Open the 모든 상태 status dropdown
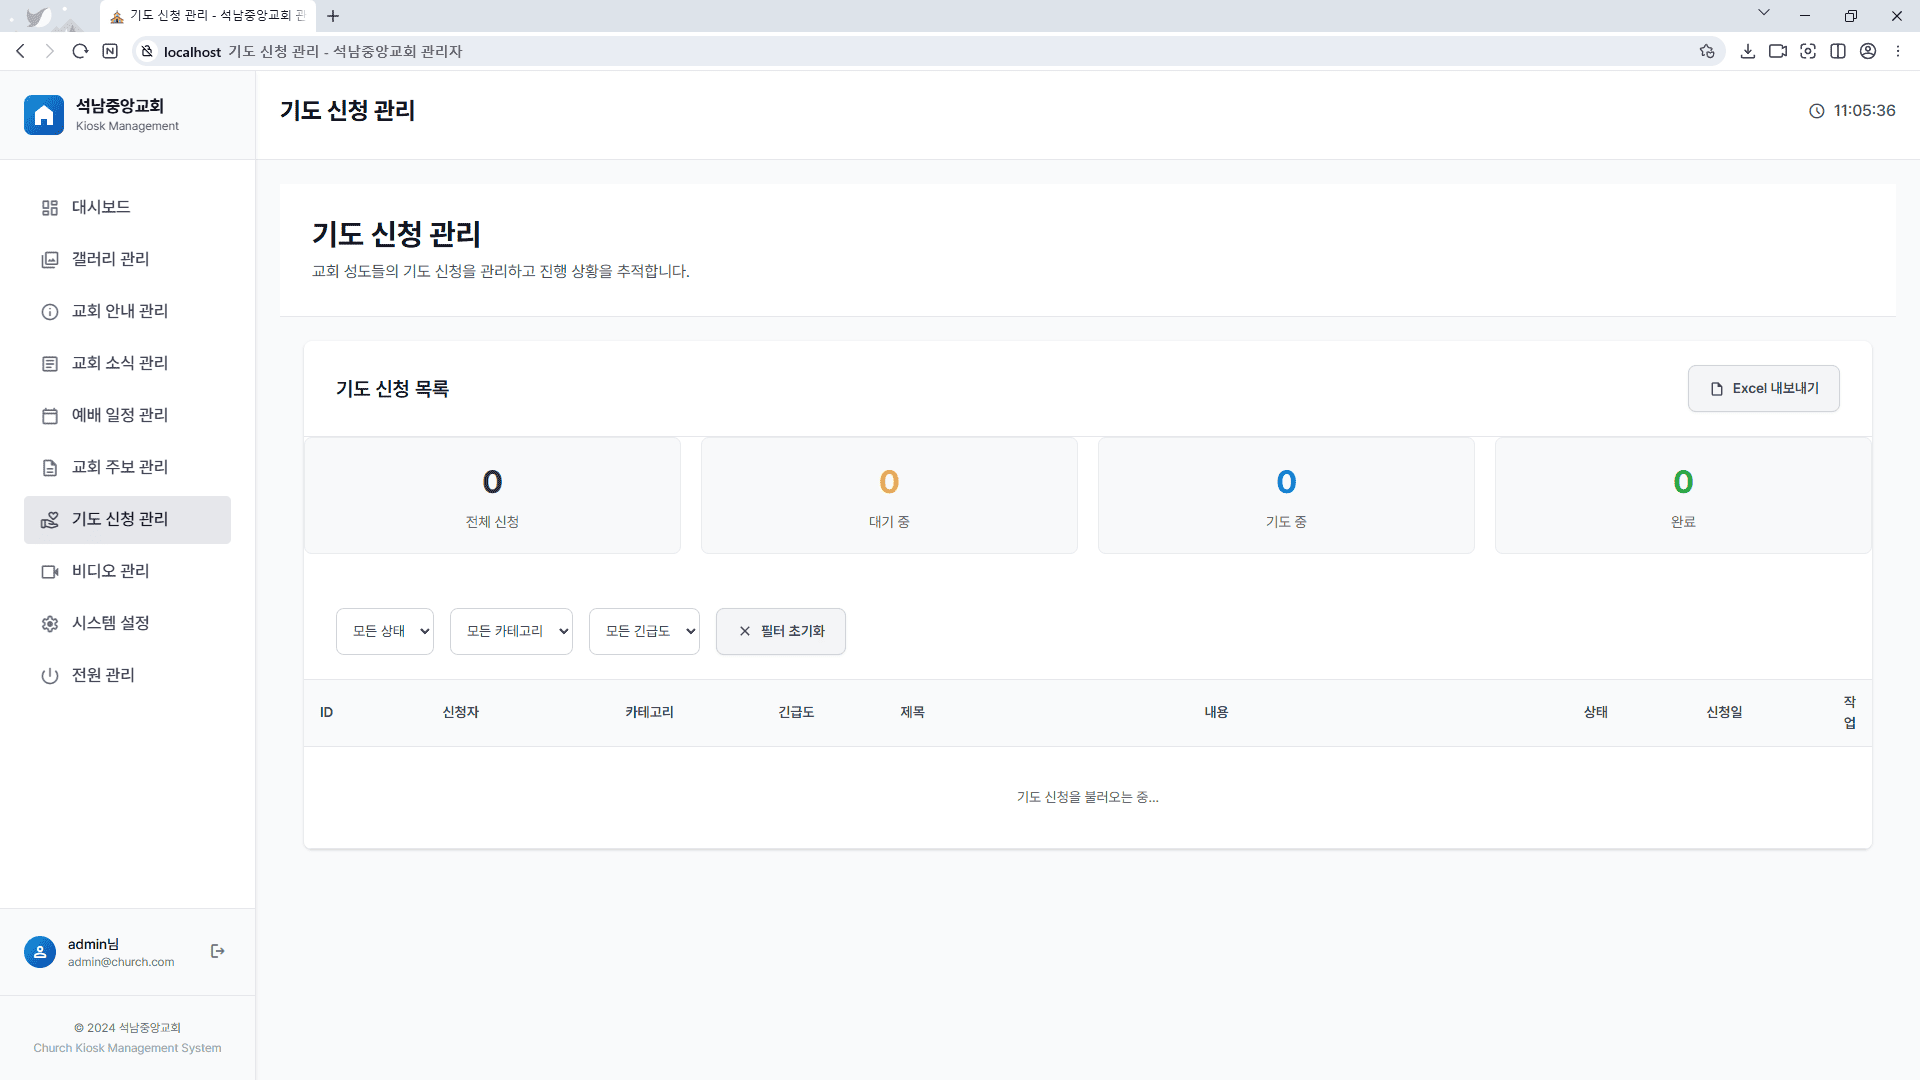 (x=384, y=631)
